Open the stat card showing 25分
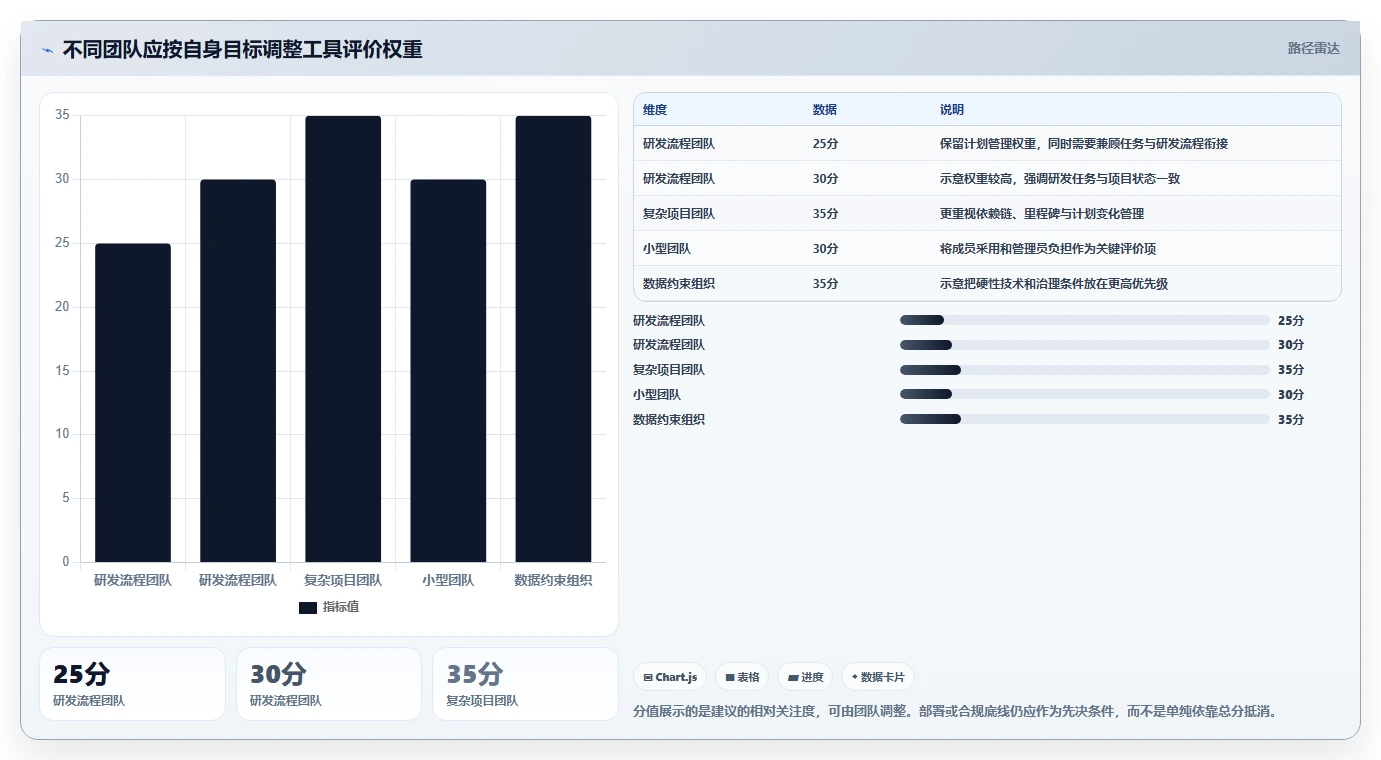The height and width of the screenshot is (760, 1381). pyautogui.click(x=133, y=684)
